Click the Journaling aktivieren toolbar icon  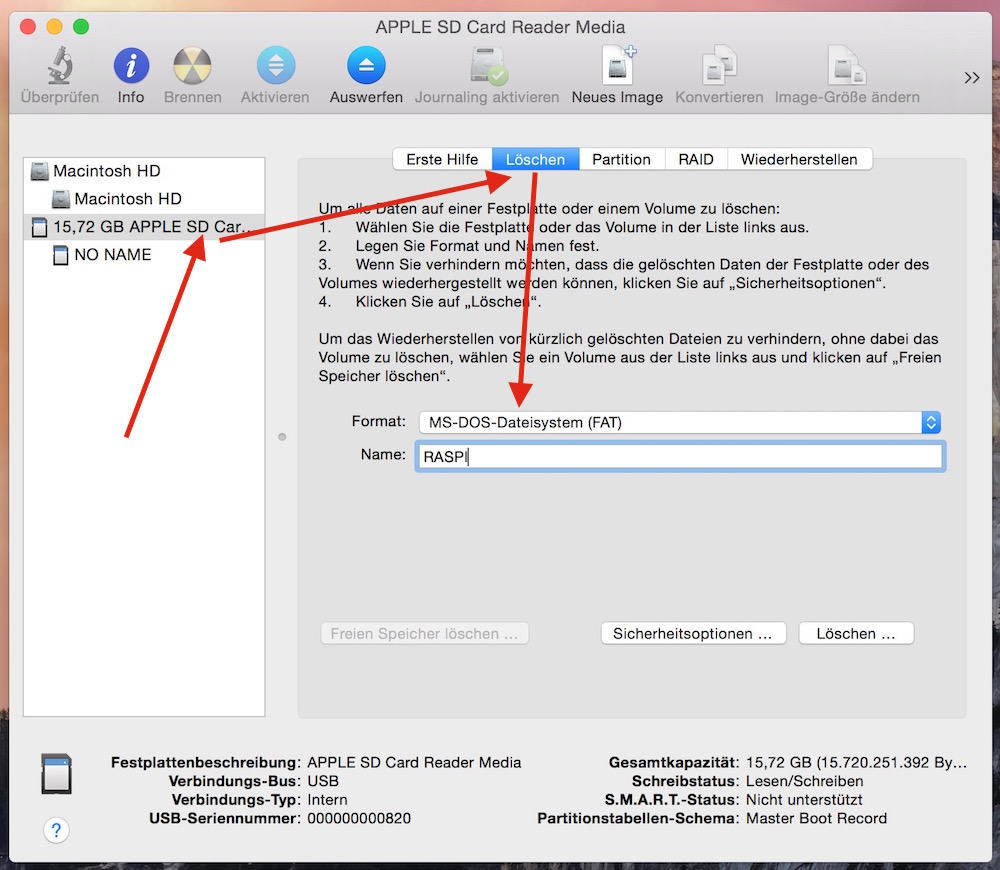click(489, 65)
